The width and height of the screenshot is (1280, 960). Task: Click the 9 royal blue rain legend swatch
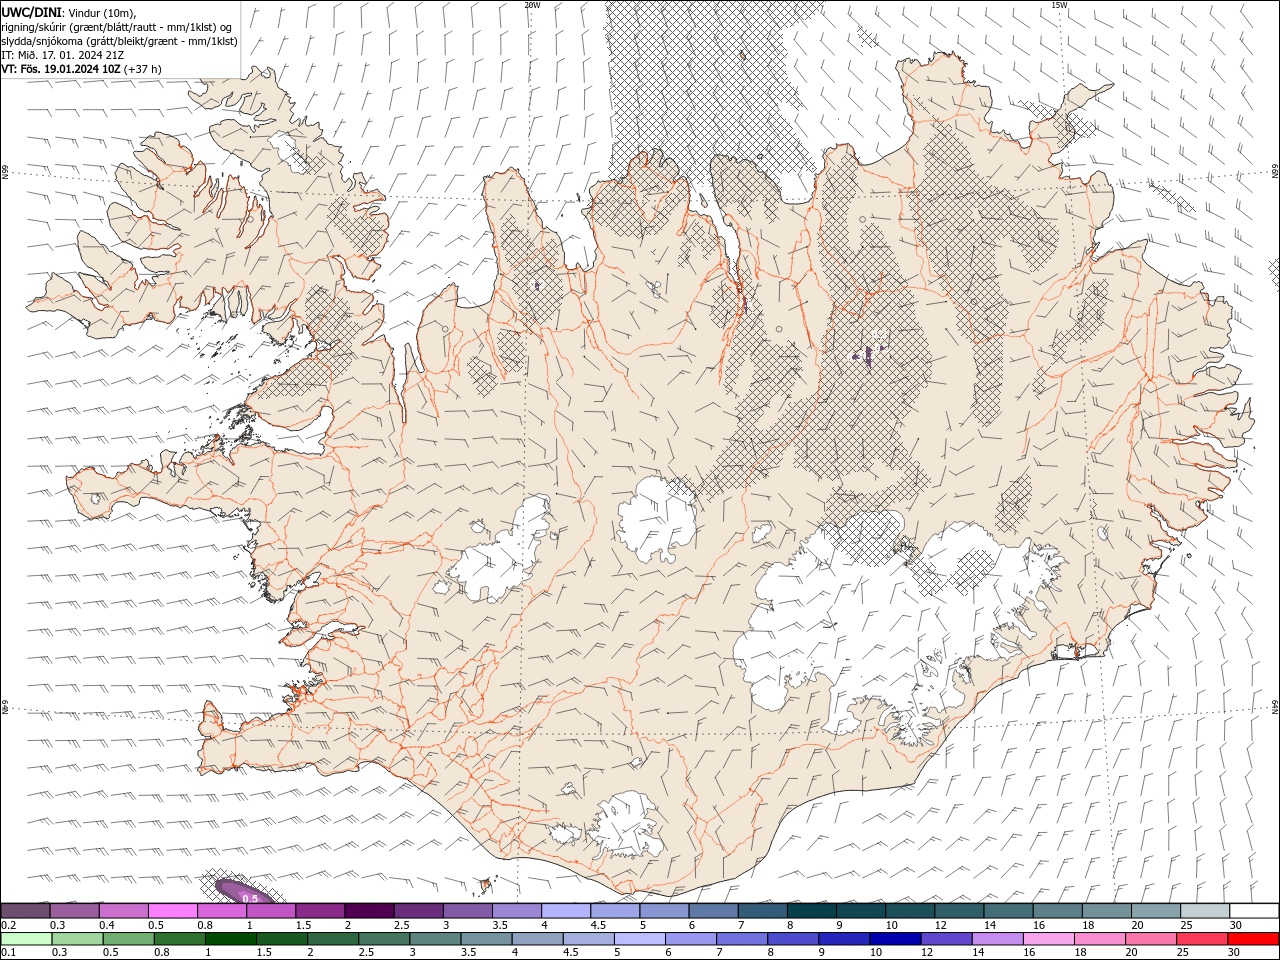click(x=844, y=939)
